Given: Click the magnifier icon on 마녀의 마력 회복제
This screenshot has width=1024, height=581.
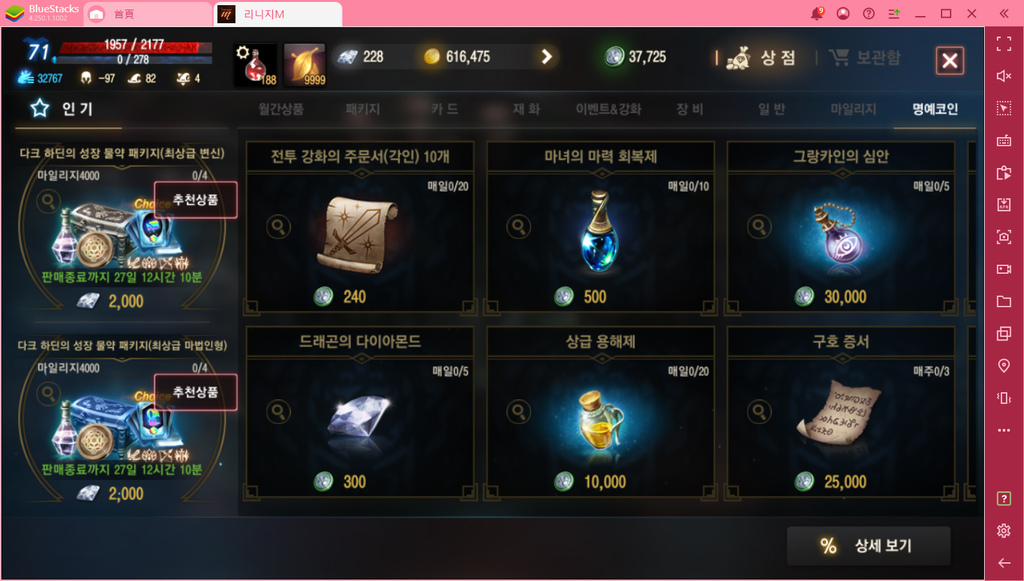Looking at the screenshot, I should [519, 227].
